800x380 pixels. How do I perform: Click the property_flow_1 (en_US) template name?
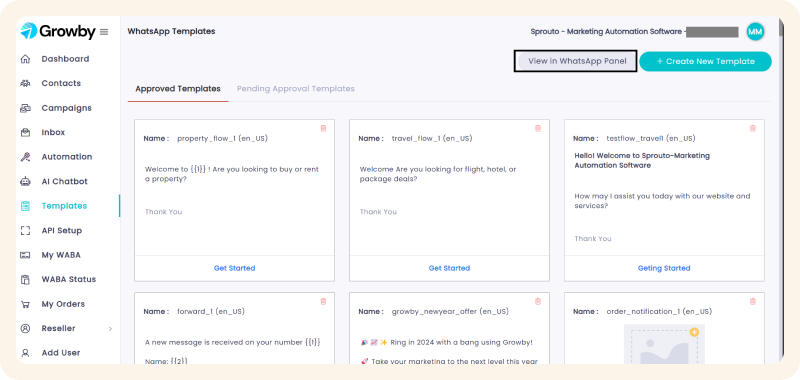[222, 139]
